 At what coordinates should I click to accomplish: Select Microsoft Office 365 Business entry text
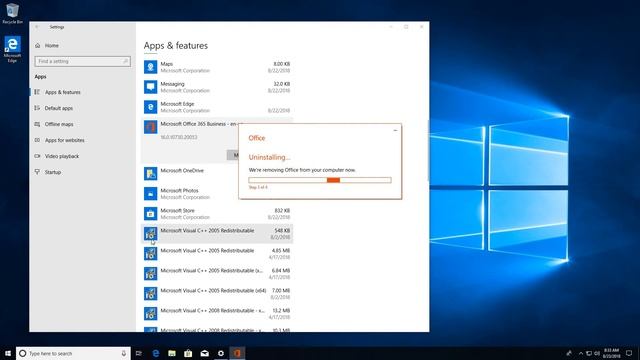pos(200,124)
